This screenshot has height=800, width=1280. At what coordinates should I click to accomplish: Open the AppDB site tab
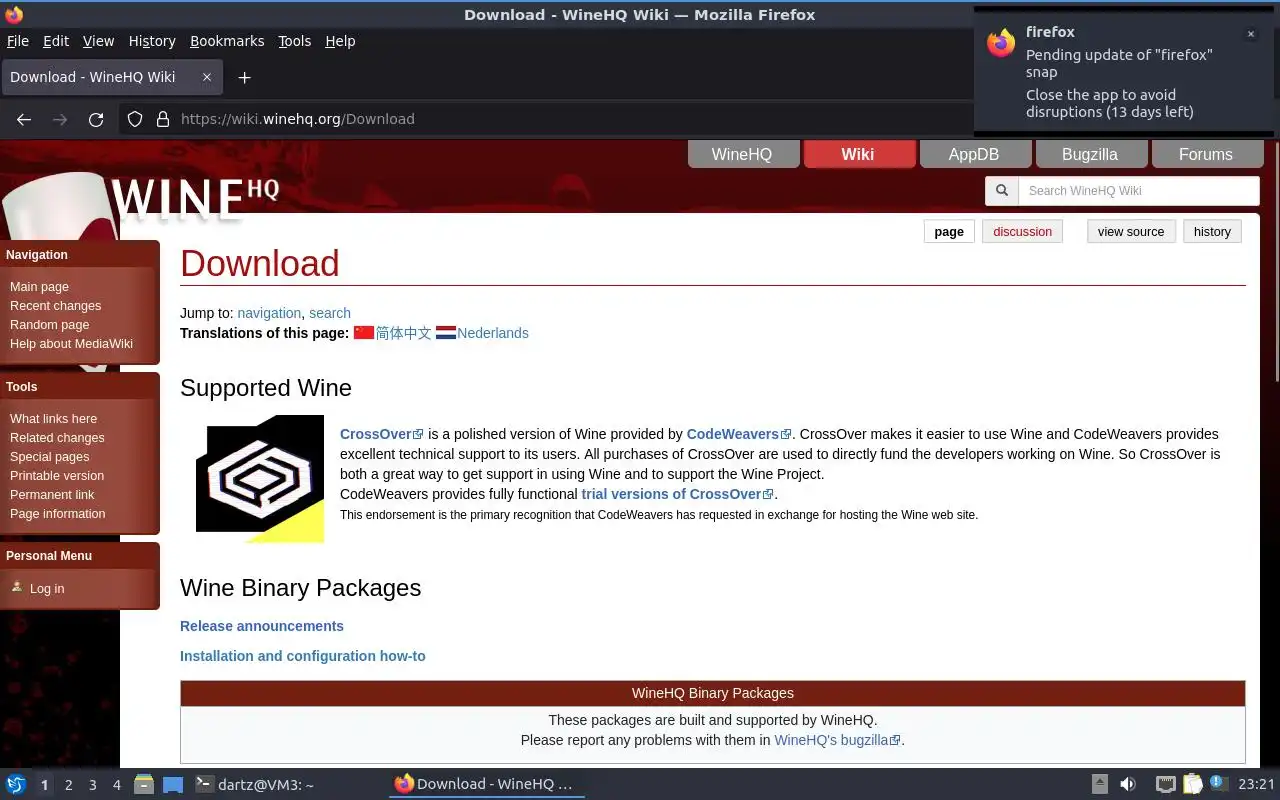[x=974, y=154]
